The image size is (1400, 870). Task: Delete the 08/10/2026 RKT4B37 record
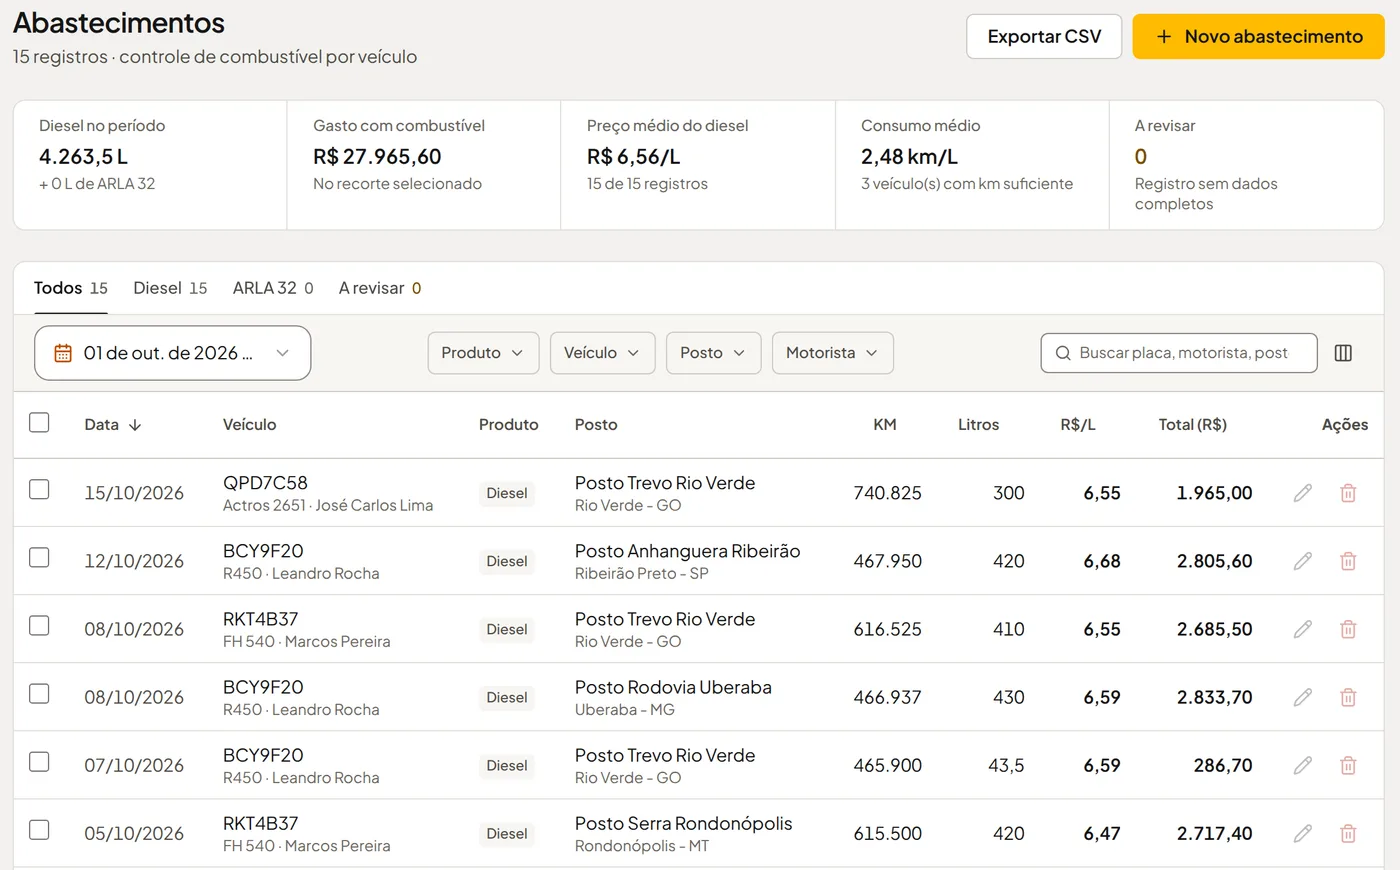1348,629
